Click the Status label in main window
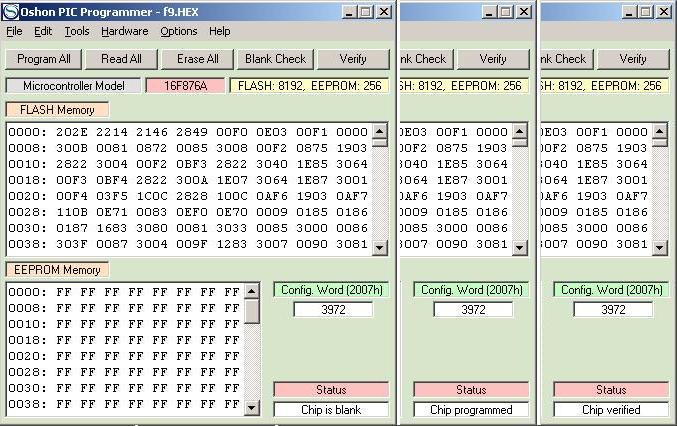Image resolution: width=677 pixels, height=426 pixels. tap(331, 390)
